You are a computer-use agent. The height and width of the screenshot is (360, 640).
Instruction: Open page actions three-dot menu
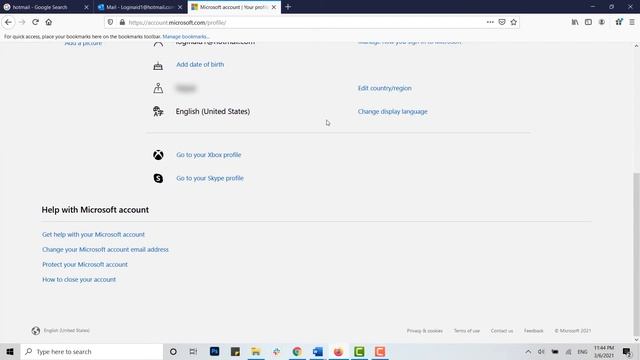point(490,22)
